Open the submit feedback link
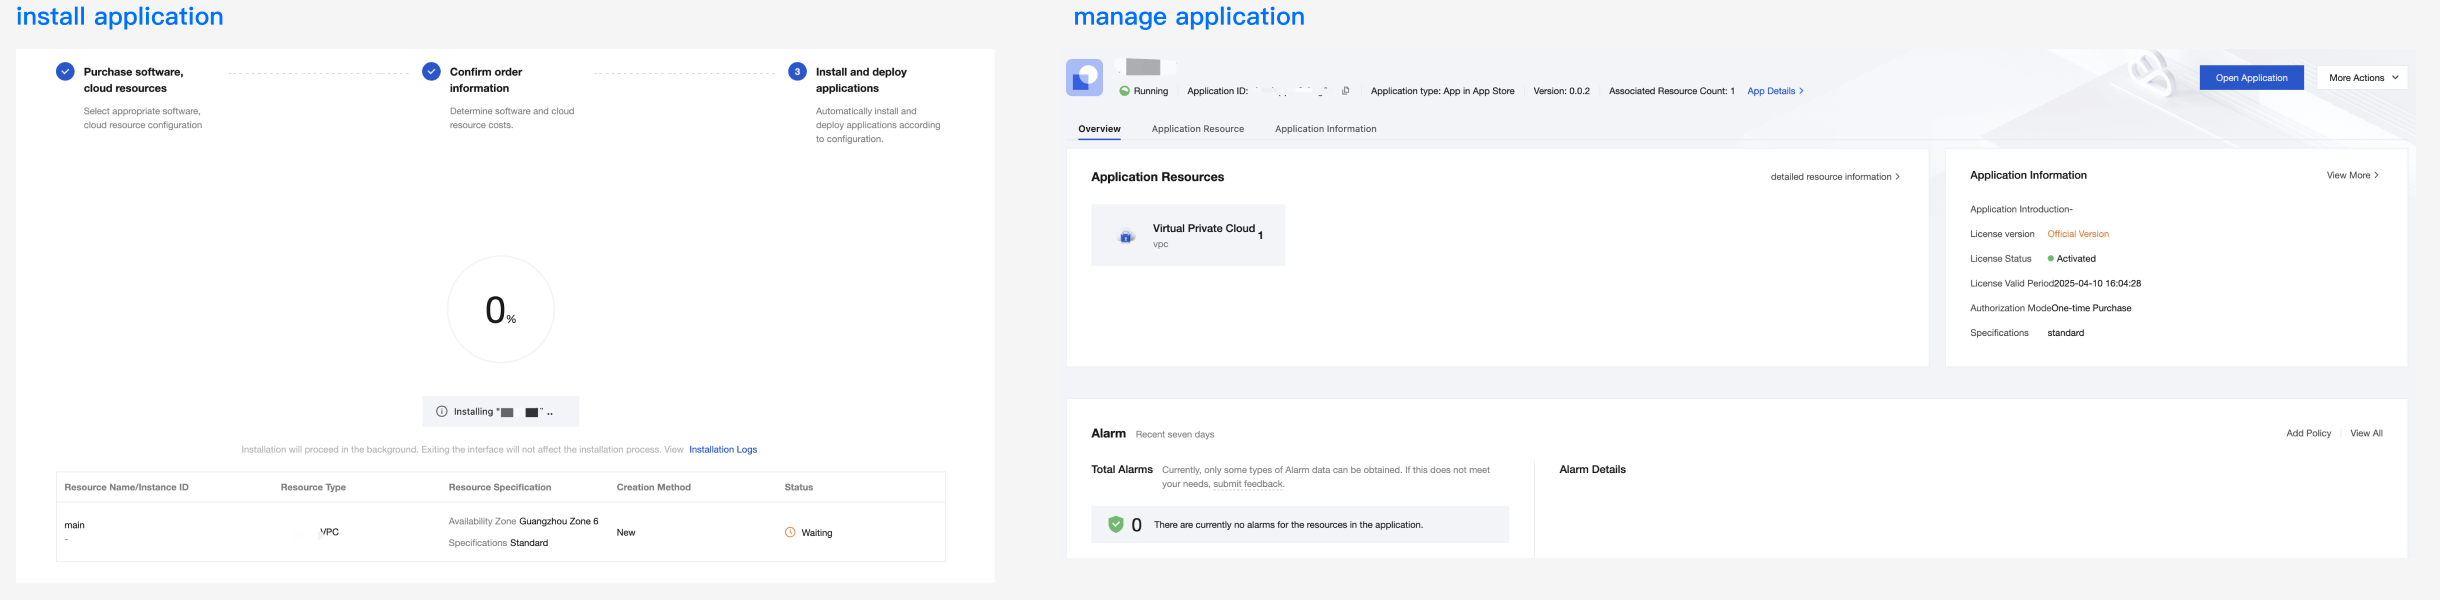 1248,484
